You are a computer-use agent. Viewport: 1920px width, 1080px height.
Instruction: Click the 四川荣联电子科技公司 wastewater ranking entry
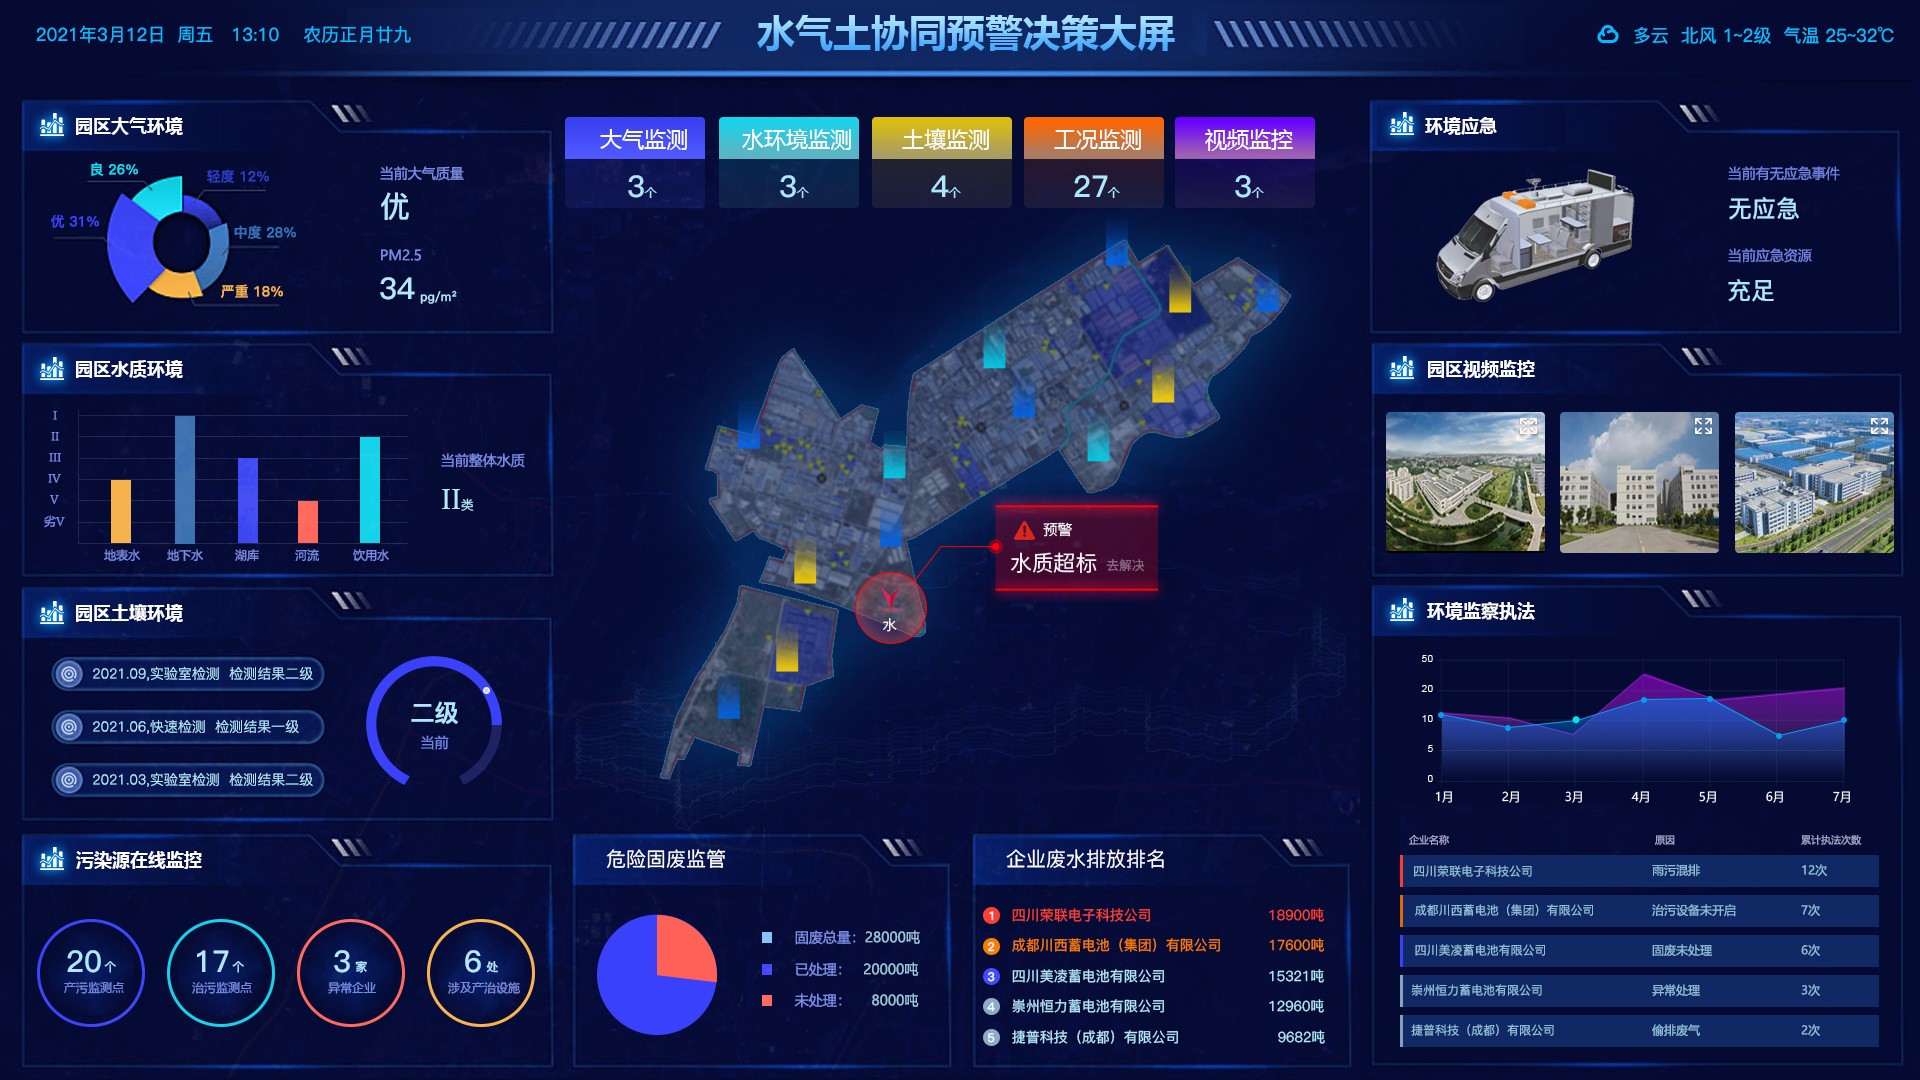pos(1080,915)
